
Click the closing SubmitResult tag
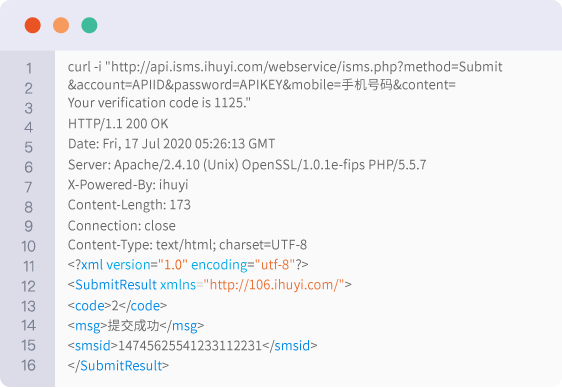click(118, 366)
